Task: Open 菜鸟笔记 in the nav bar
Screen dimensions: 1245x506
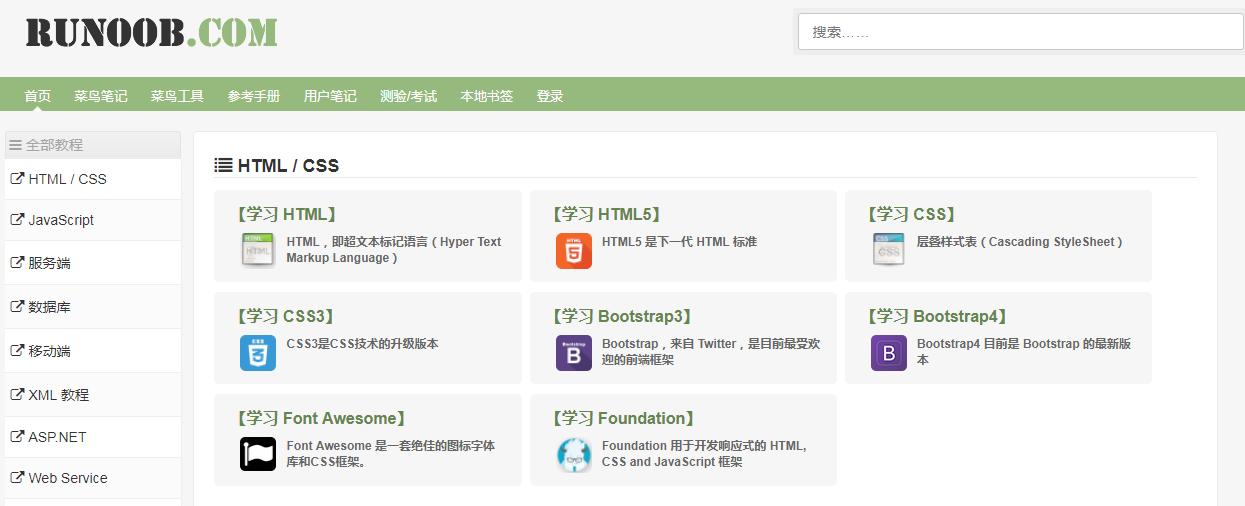Action: click(x=101, y=96)
